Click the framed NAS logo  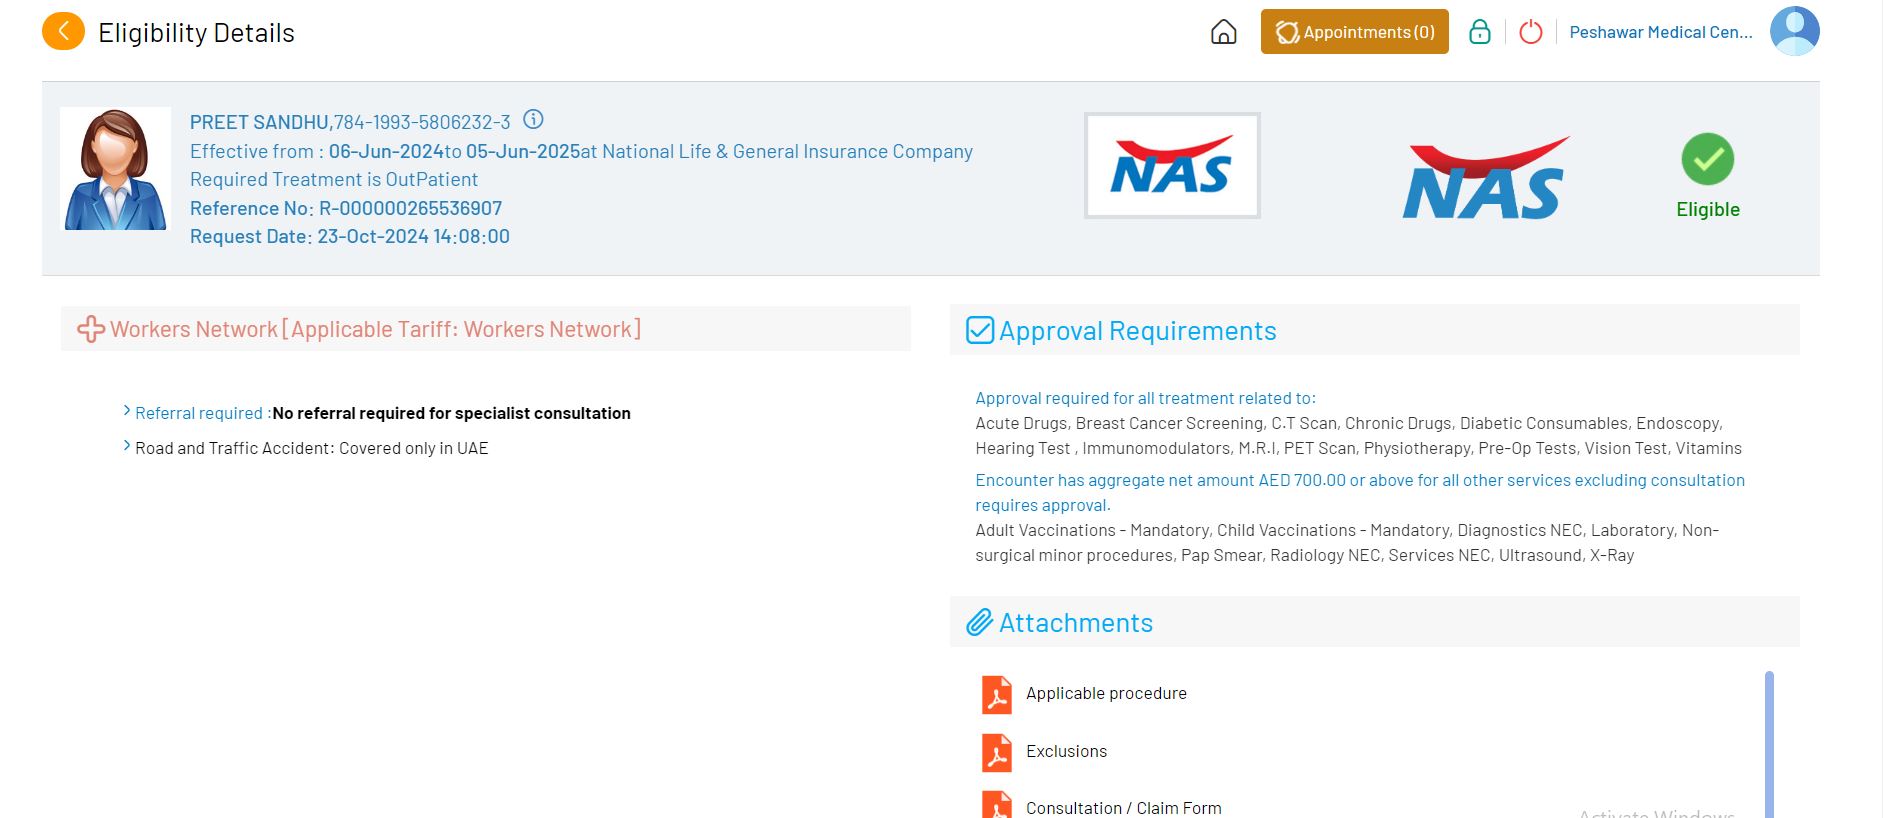tap(1172, 165)
